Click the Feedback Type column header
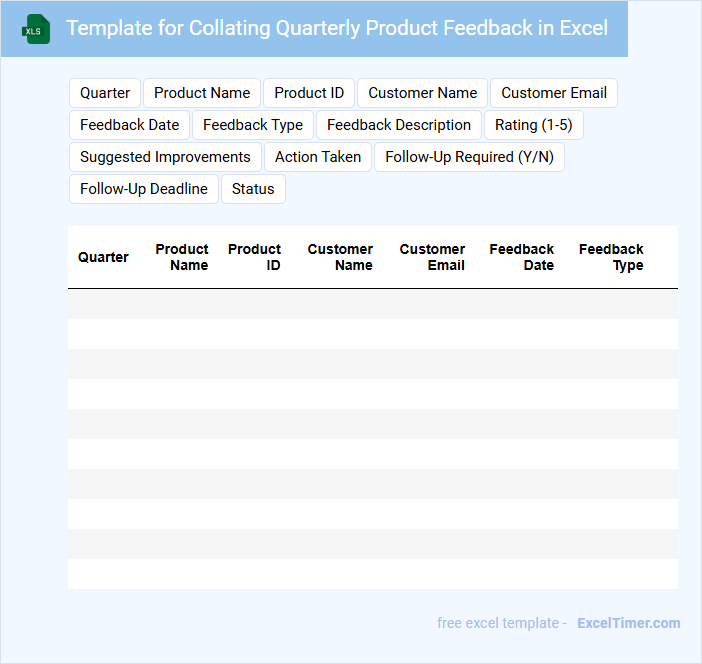 (x=611, y=257)
